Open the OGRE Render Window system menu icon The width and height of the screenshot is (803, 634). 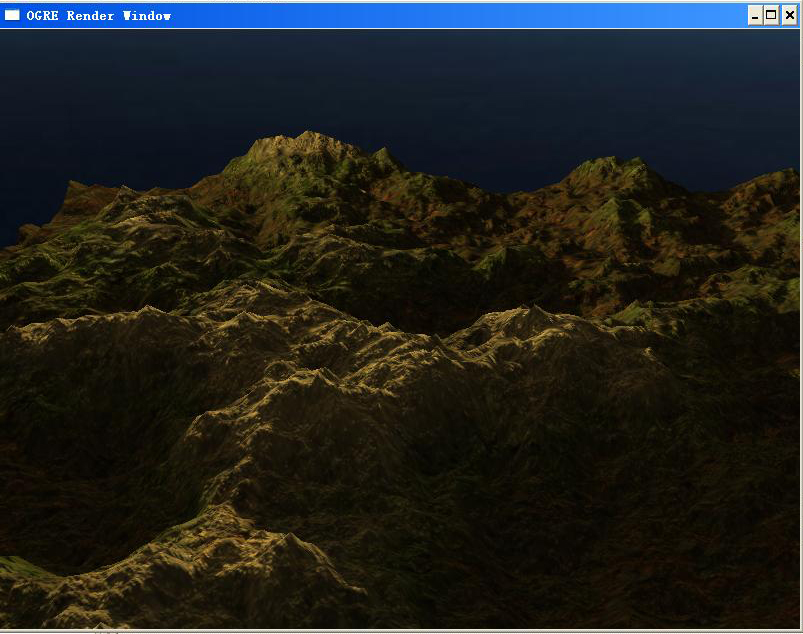(12, 15)
